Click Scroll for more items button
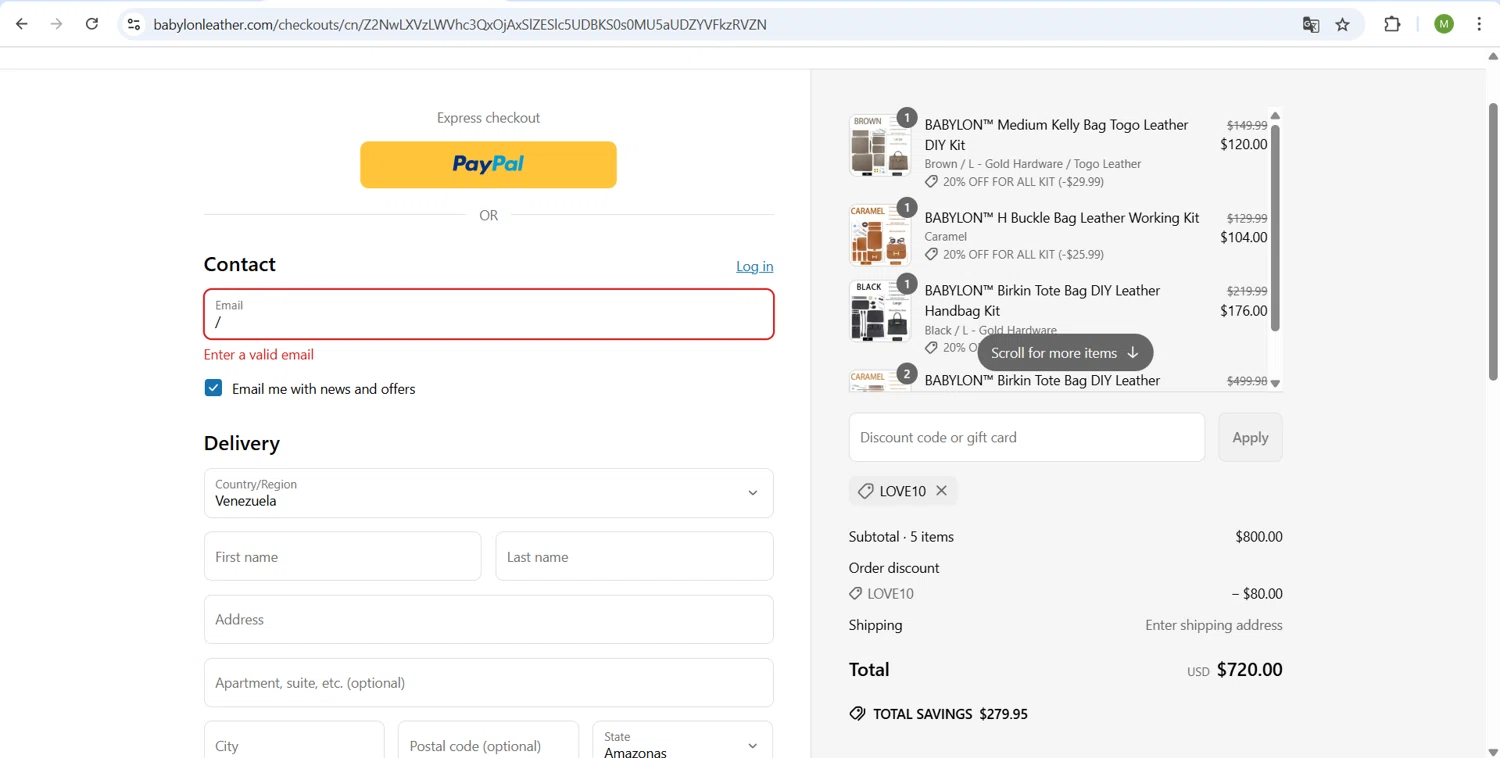 (x=1065, y=353)
